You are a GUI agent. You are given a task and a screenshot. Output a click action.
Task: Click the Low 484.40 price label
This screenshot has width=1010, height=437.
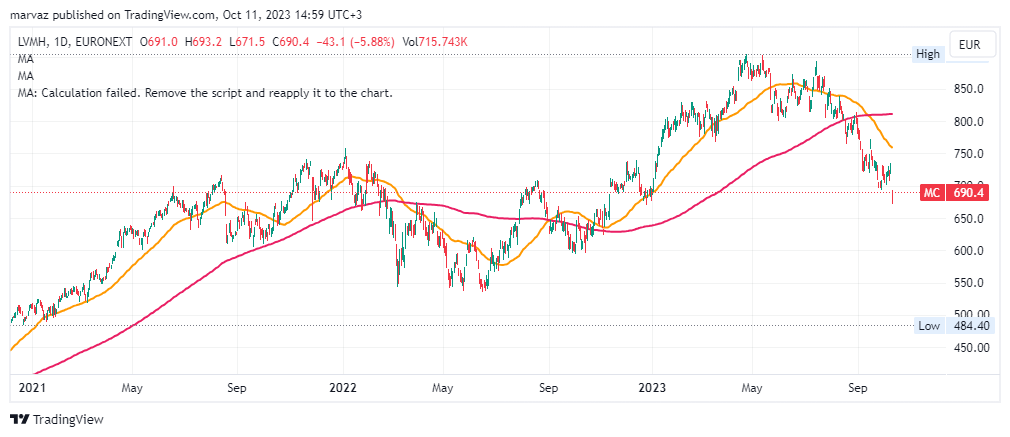coord(952,326)
